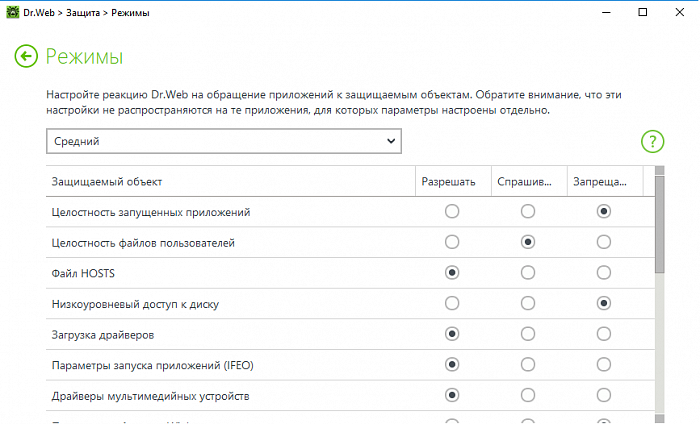This screenshot has width=700, height=424.
Task: Select Разрешать for Драйверы мультимедийных устройств
Action: 452,395
